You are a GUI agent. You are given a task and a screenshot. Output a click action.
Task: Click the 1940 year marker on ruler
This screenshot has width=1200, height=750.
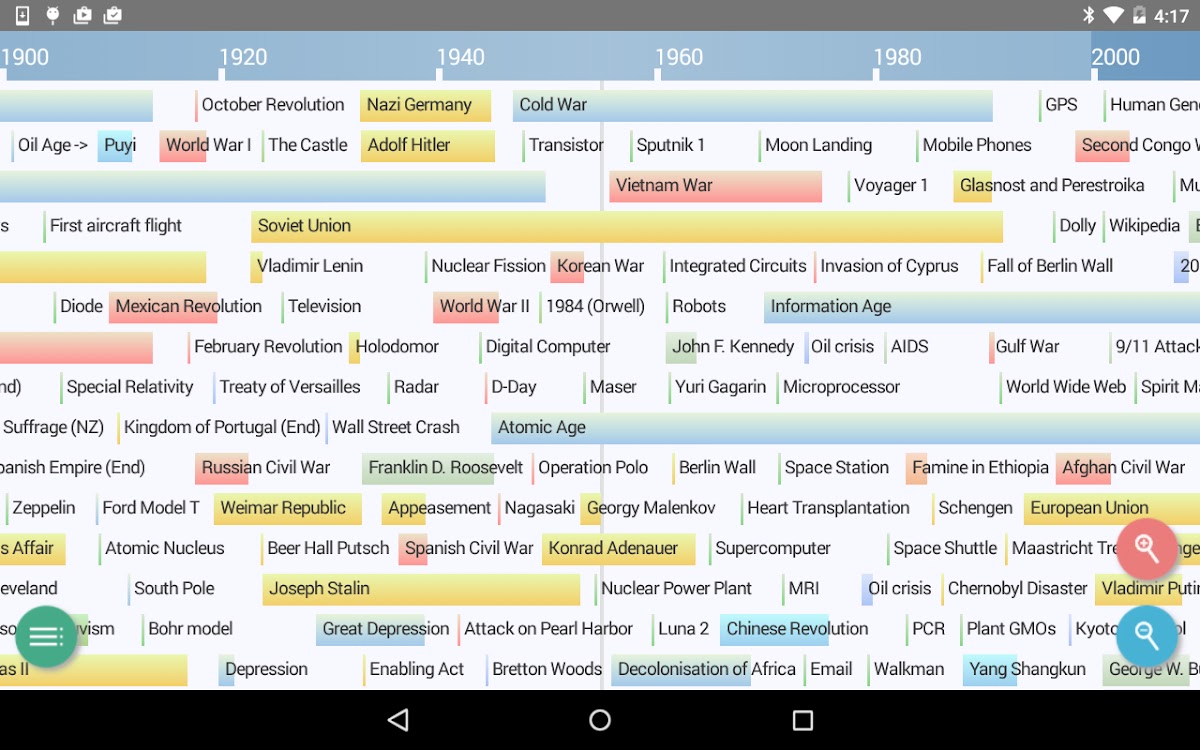(460, 57)
